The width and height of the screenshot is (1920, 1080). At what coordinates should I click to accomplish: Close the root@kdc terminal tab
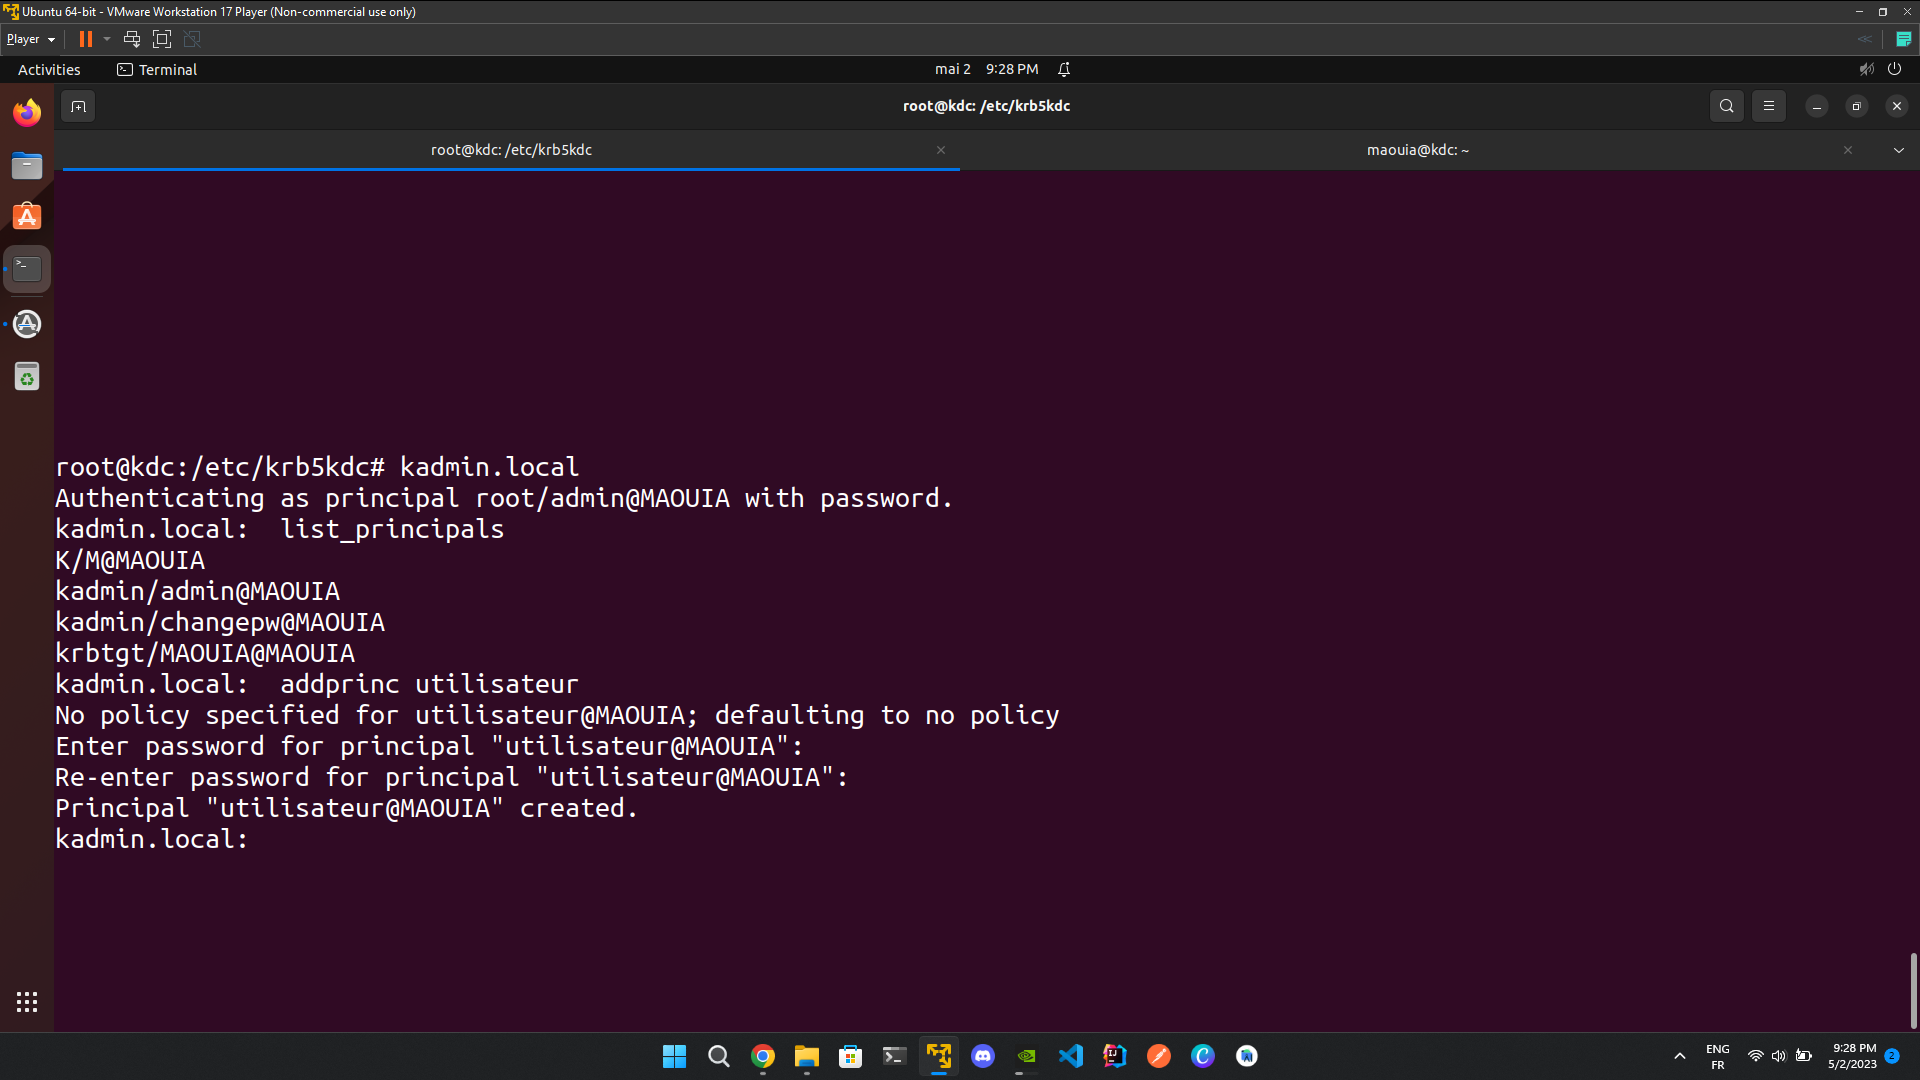pyautogui.click(x=941, y=150)
